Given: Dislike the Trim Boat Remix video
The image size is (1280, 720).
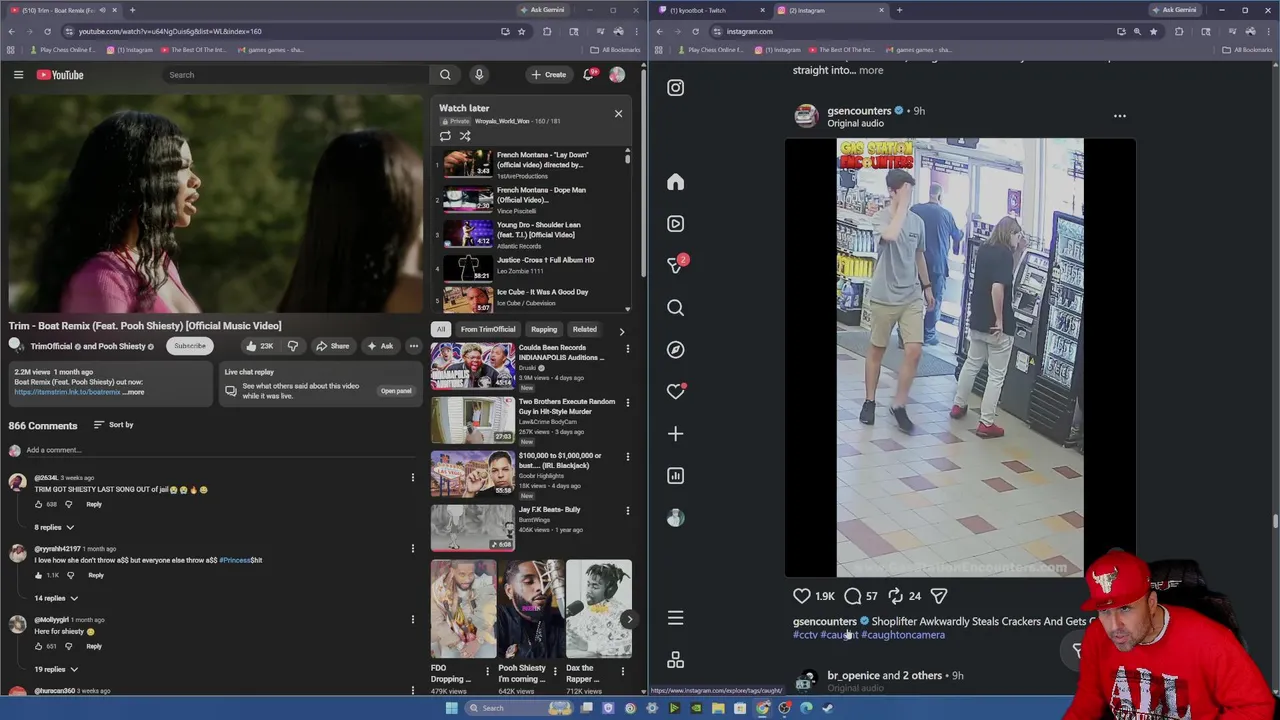Looking at the screenshot, I should [x=293, y=346].
